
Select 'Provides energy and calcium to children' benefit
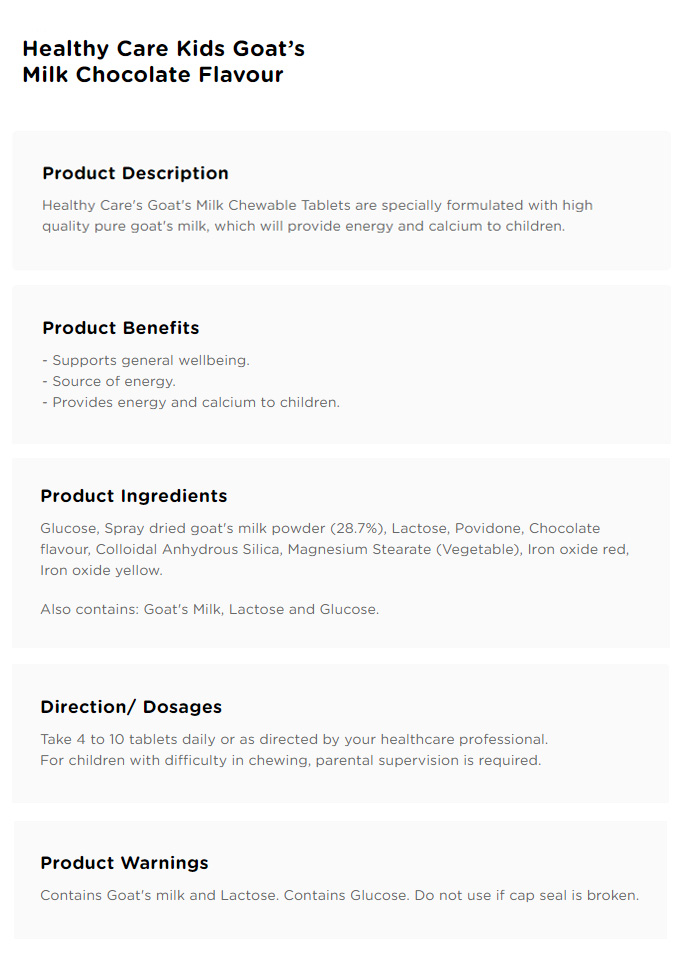click(190, 402)
